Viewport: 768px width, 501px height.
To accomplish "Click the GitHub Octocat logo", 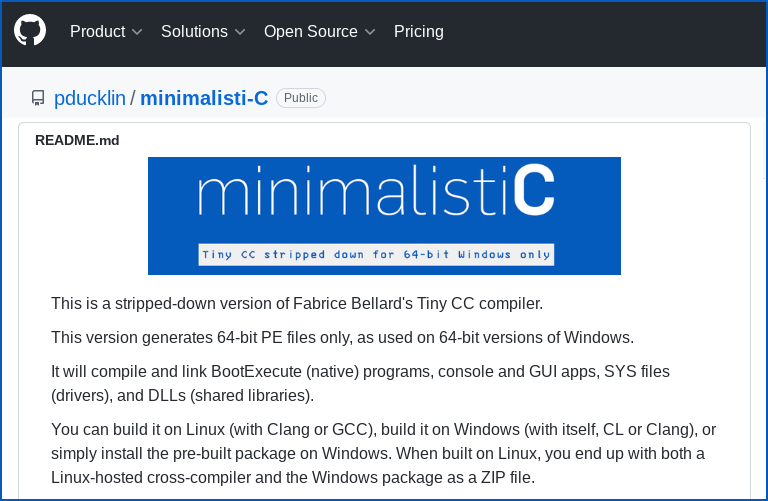I will pos(30,31).
